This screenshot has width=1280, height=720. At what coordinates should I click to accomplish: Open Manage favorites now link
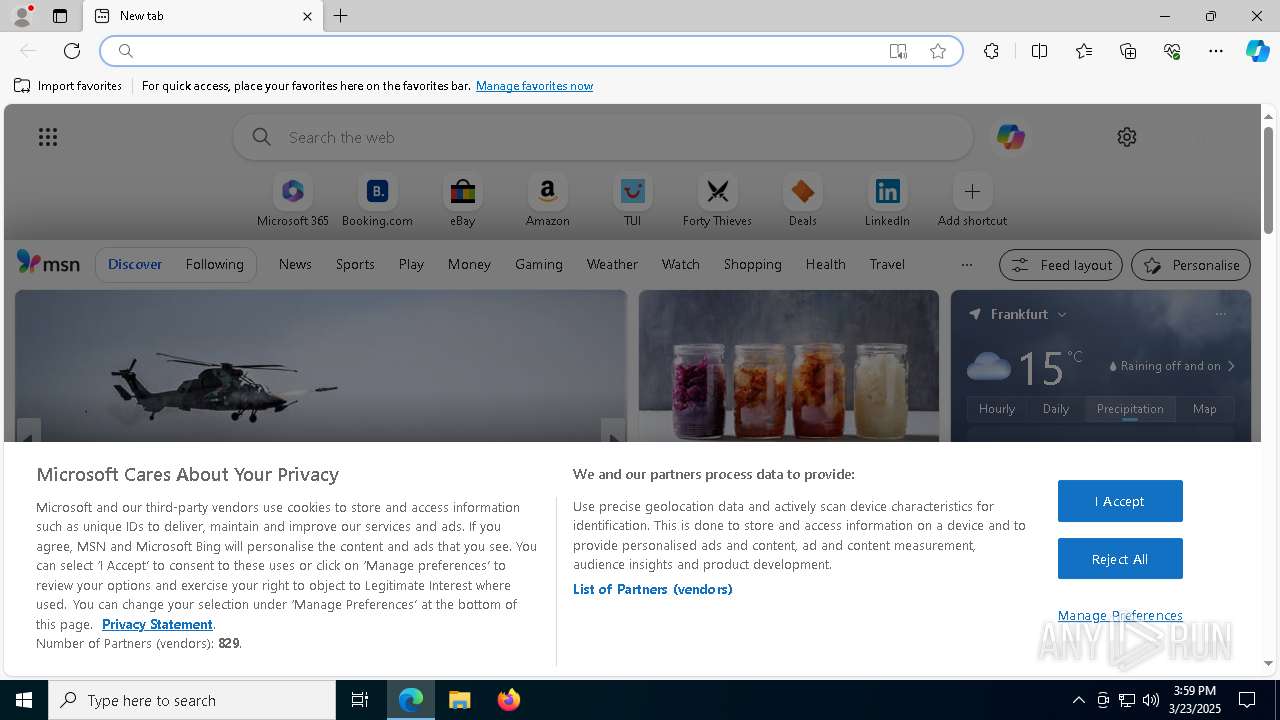(x=534, y=86)
